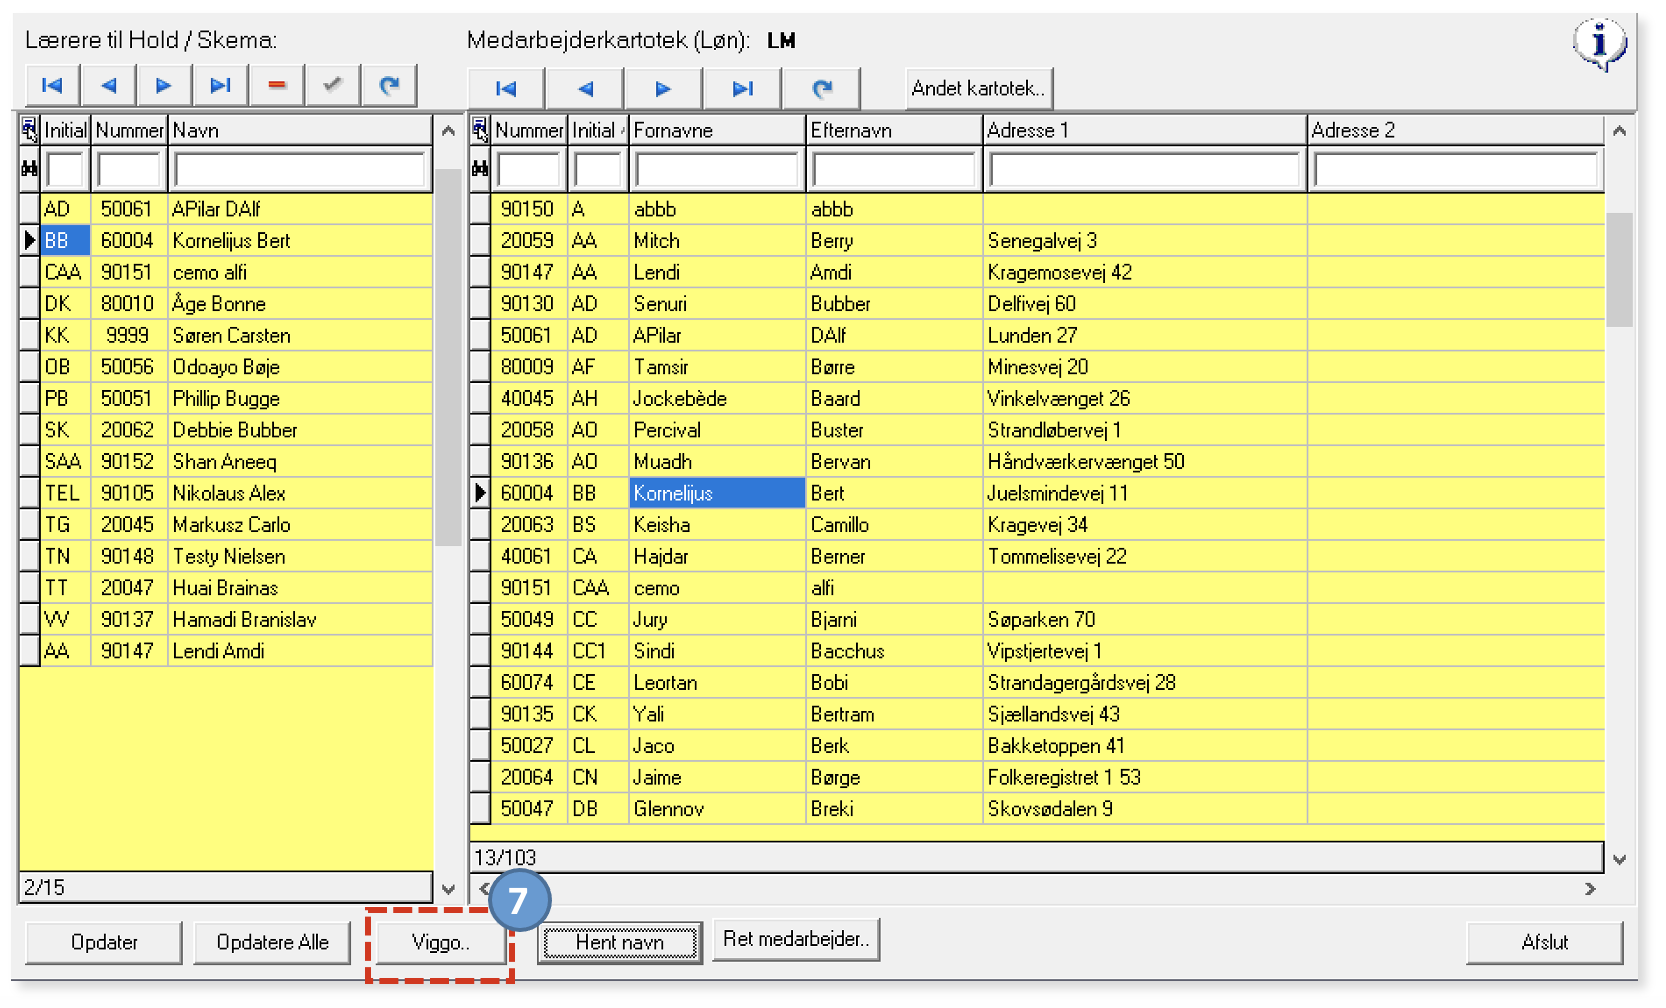Go to last record in Lærere til Hold navigator
The width and height of the screenshot is (1666, 1008).
(221, 86)
